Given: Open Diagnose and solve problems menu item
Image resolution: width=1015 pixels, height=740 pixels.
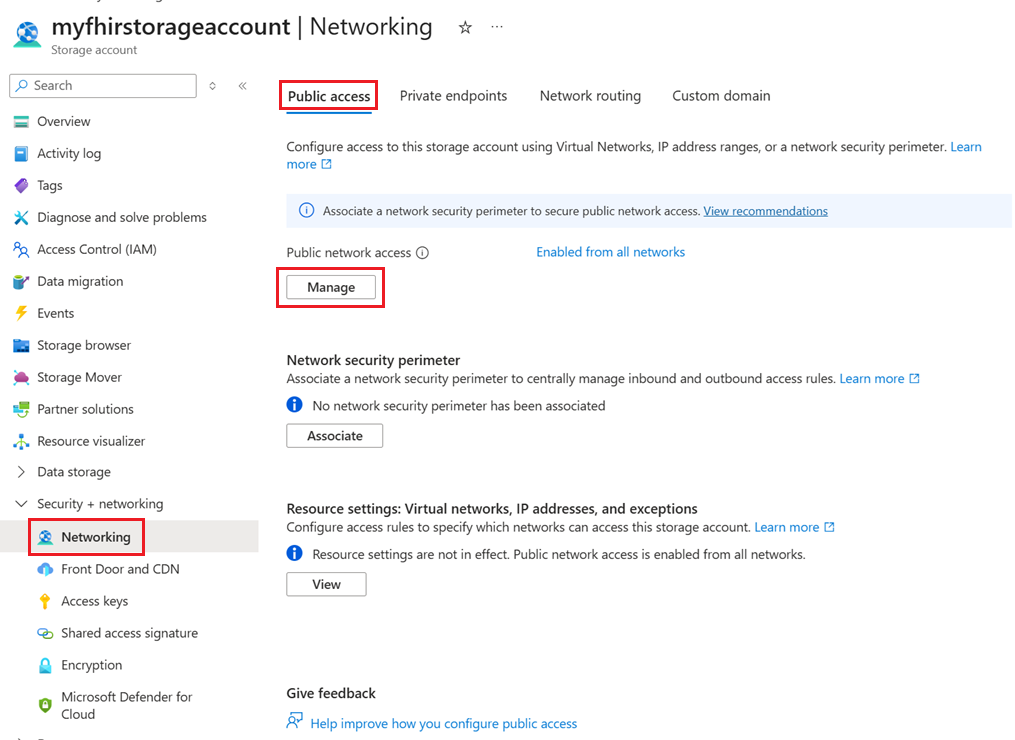Looking at the screenshot, I should (x=122, y=218).
